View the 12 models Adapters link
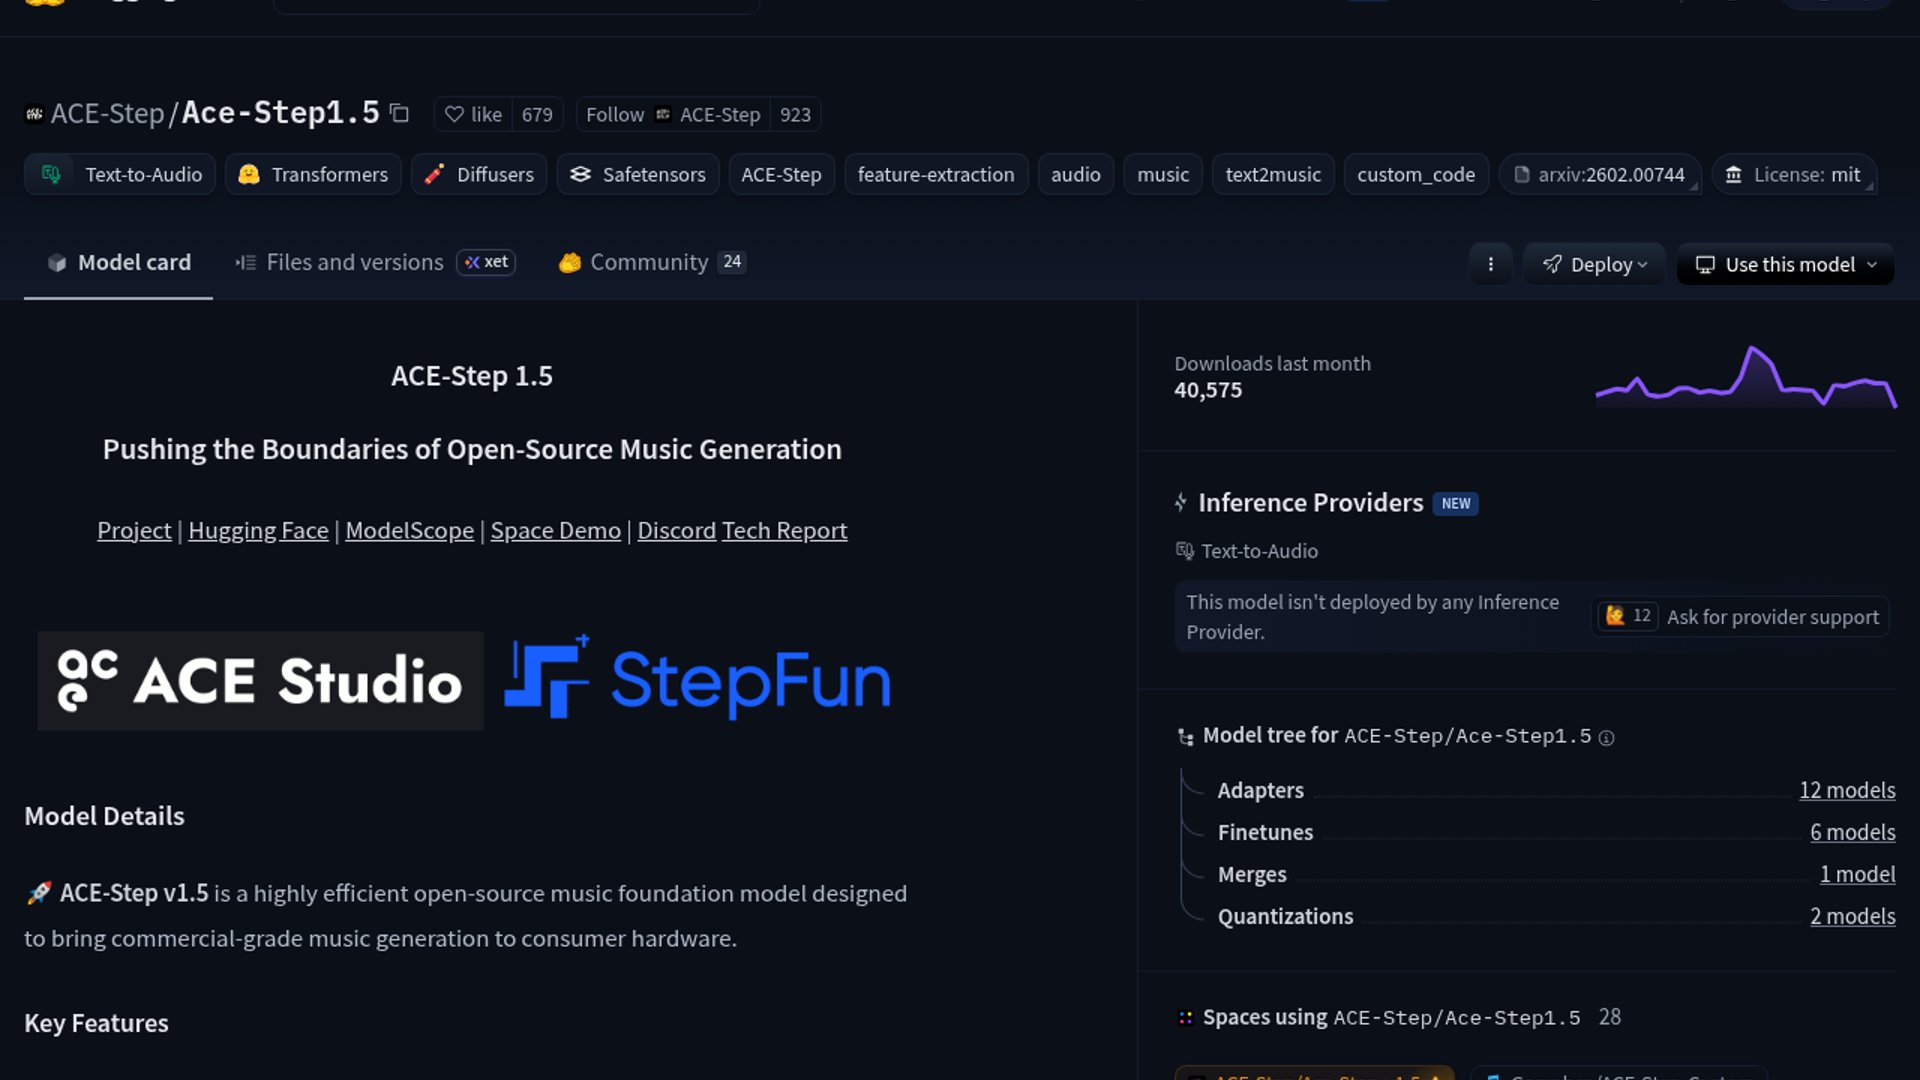This screenshot has width=1920, height=1080. coord(1846,790)
